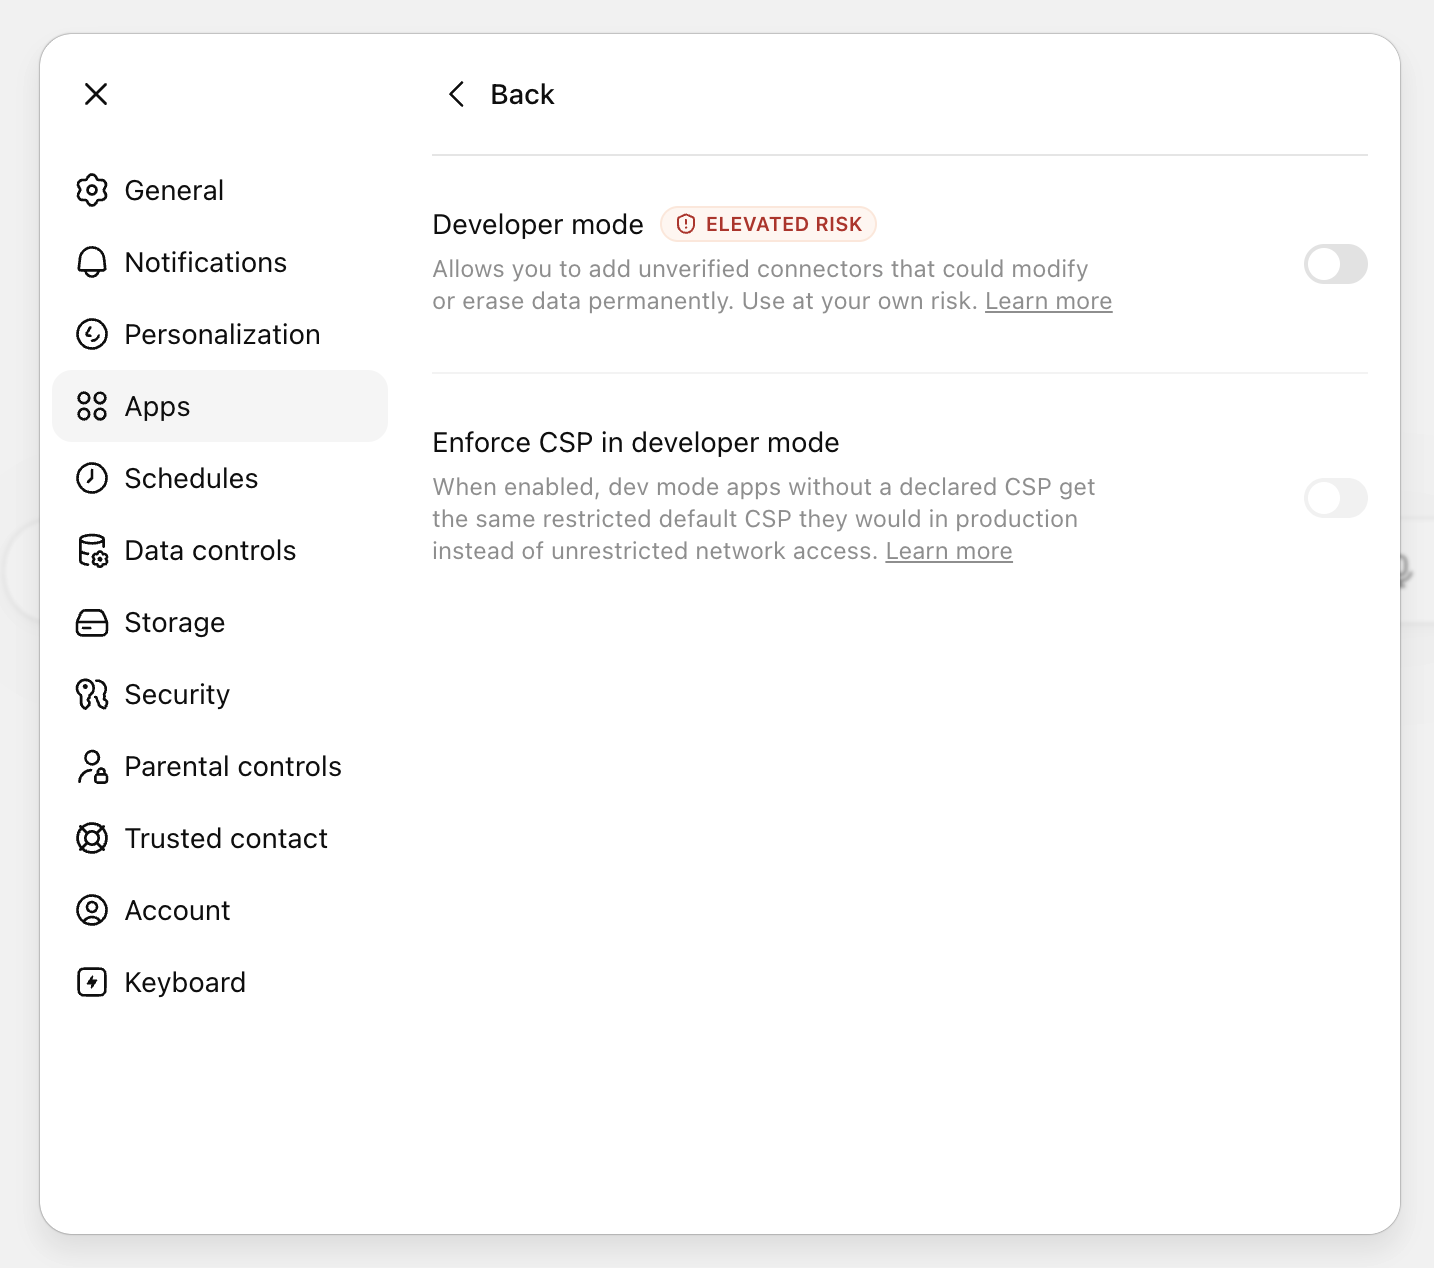Open Notifications settings
The width and height of the screenshot is (1434, 1268).
pos(220,262)
